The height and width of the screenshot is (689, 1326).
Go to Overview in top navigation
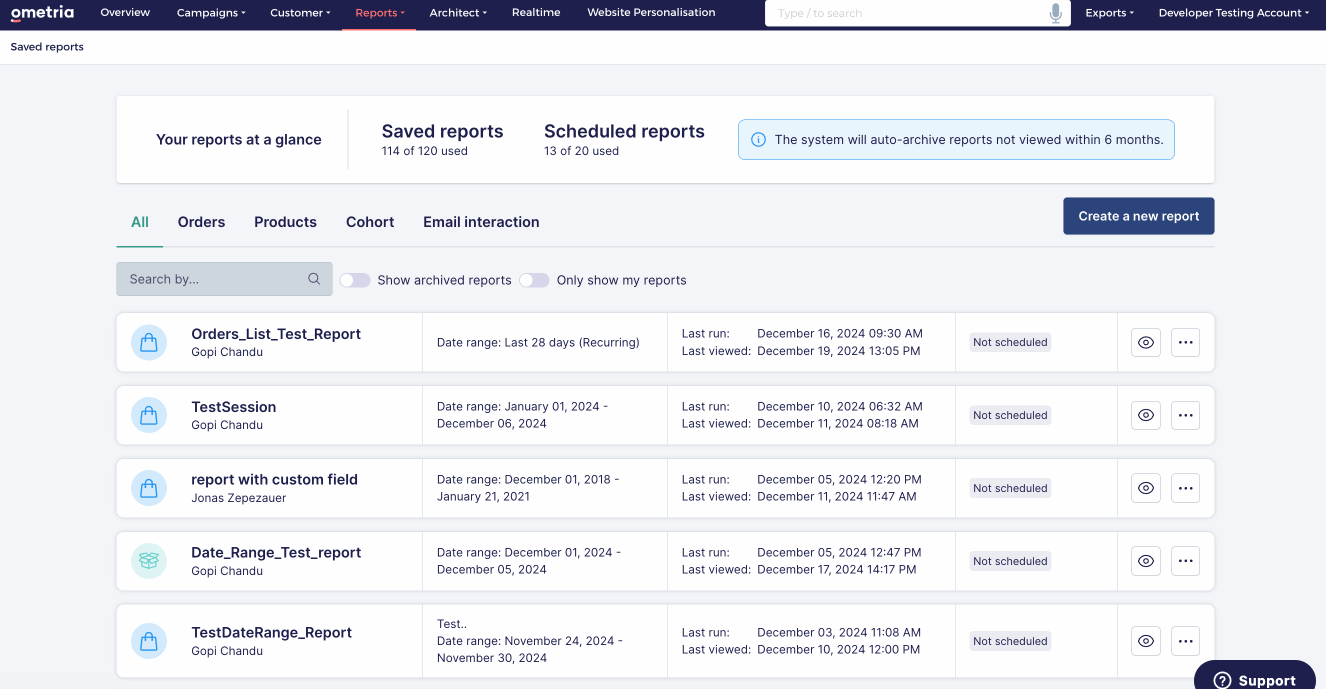[x=125, y=13]
